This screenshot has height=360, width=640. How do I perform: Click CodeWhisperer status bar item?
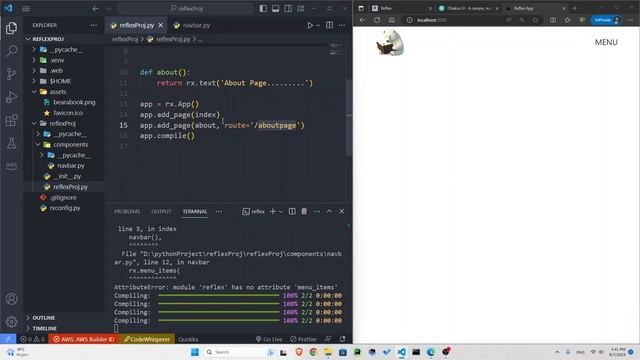click(x=147, y=339)
